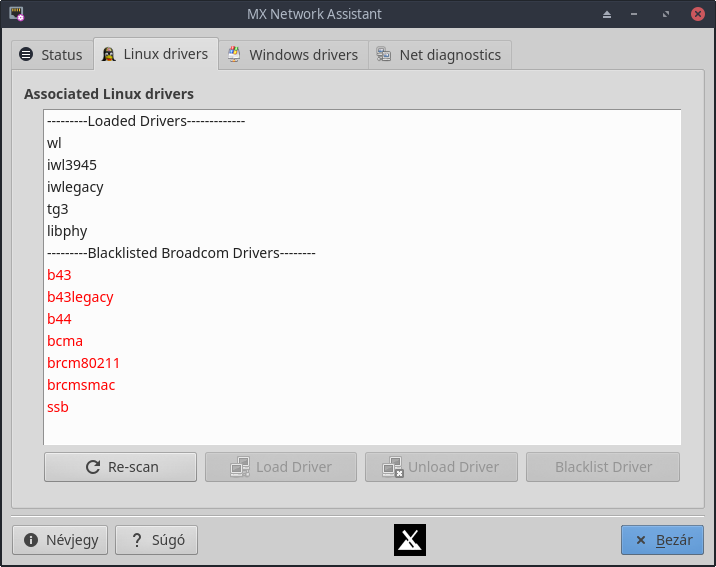The height and width of the screenshot is (567, 716).
Task: Select the blacklisted b44 driver
Action: pyautogui.click(x=362, y=319)
